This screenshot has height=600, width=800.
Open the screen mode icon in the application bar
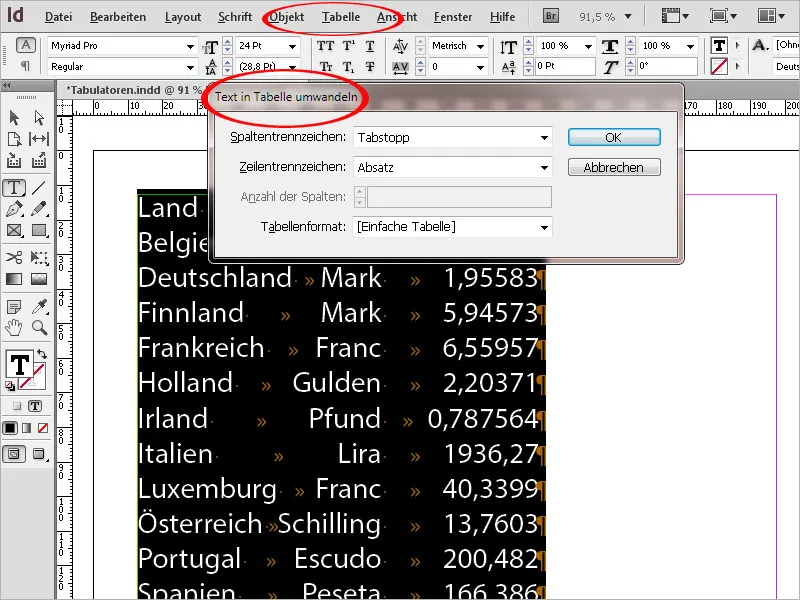tap(723, 16)
